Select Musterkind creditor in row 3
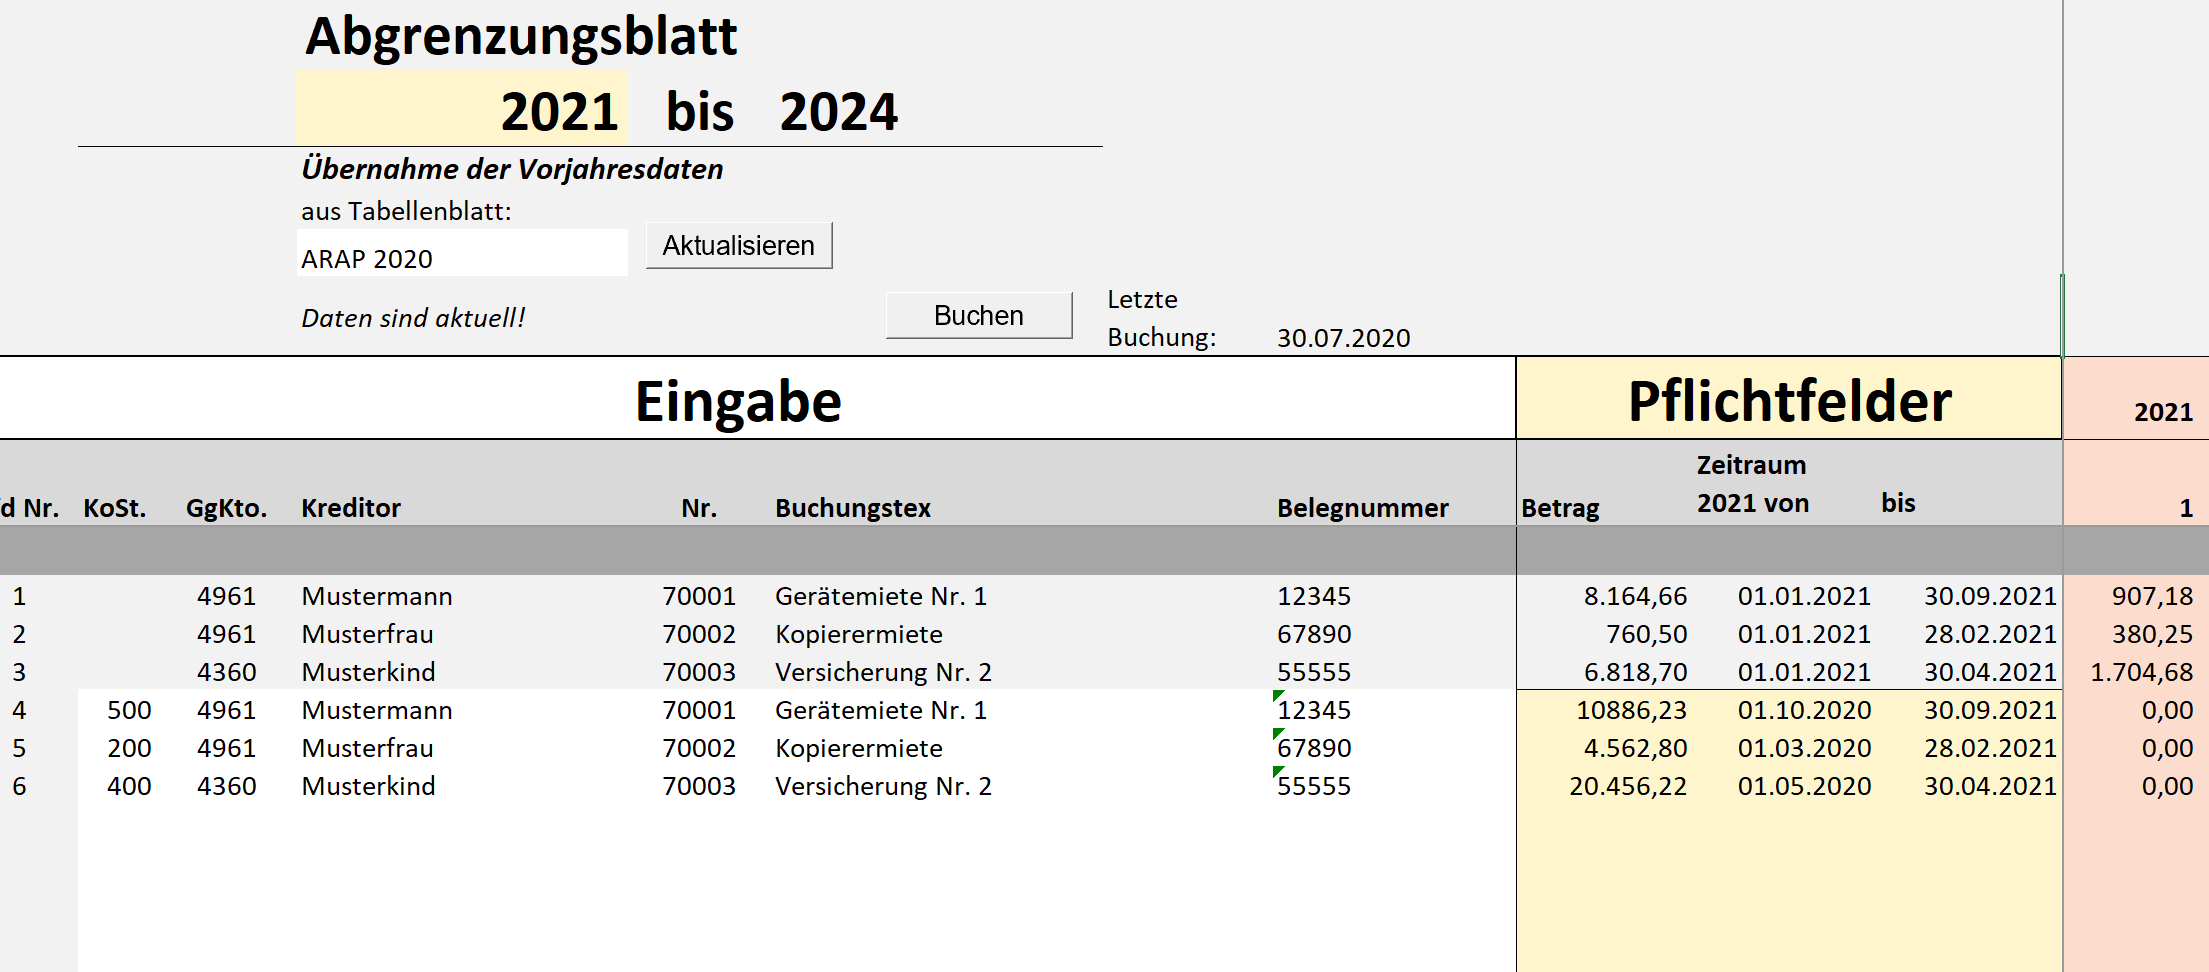This screenshot has height=972, width=2209. click(x=368, y=672)
